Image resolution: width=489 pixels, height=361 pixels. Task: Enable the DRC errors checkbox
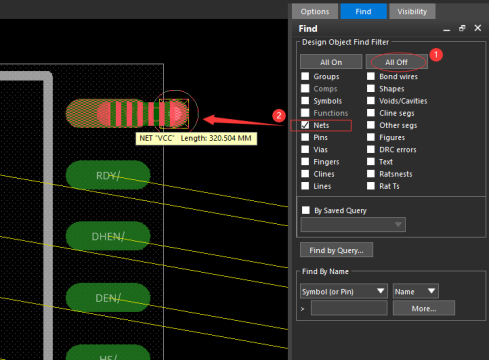(371, 149)
